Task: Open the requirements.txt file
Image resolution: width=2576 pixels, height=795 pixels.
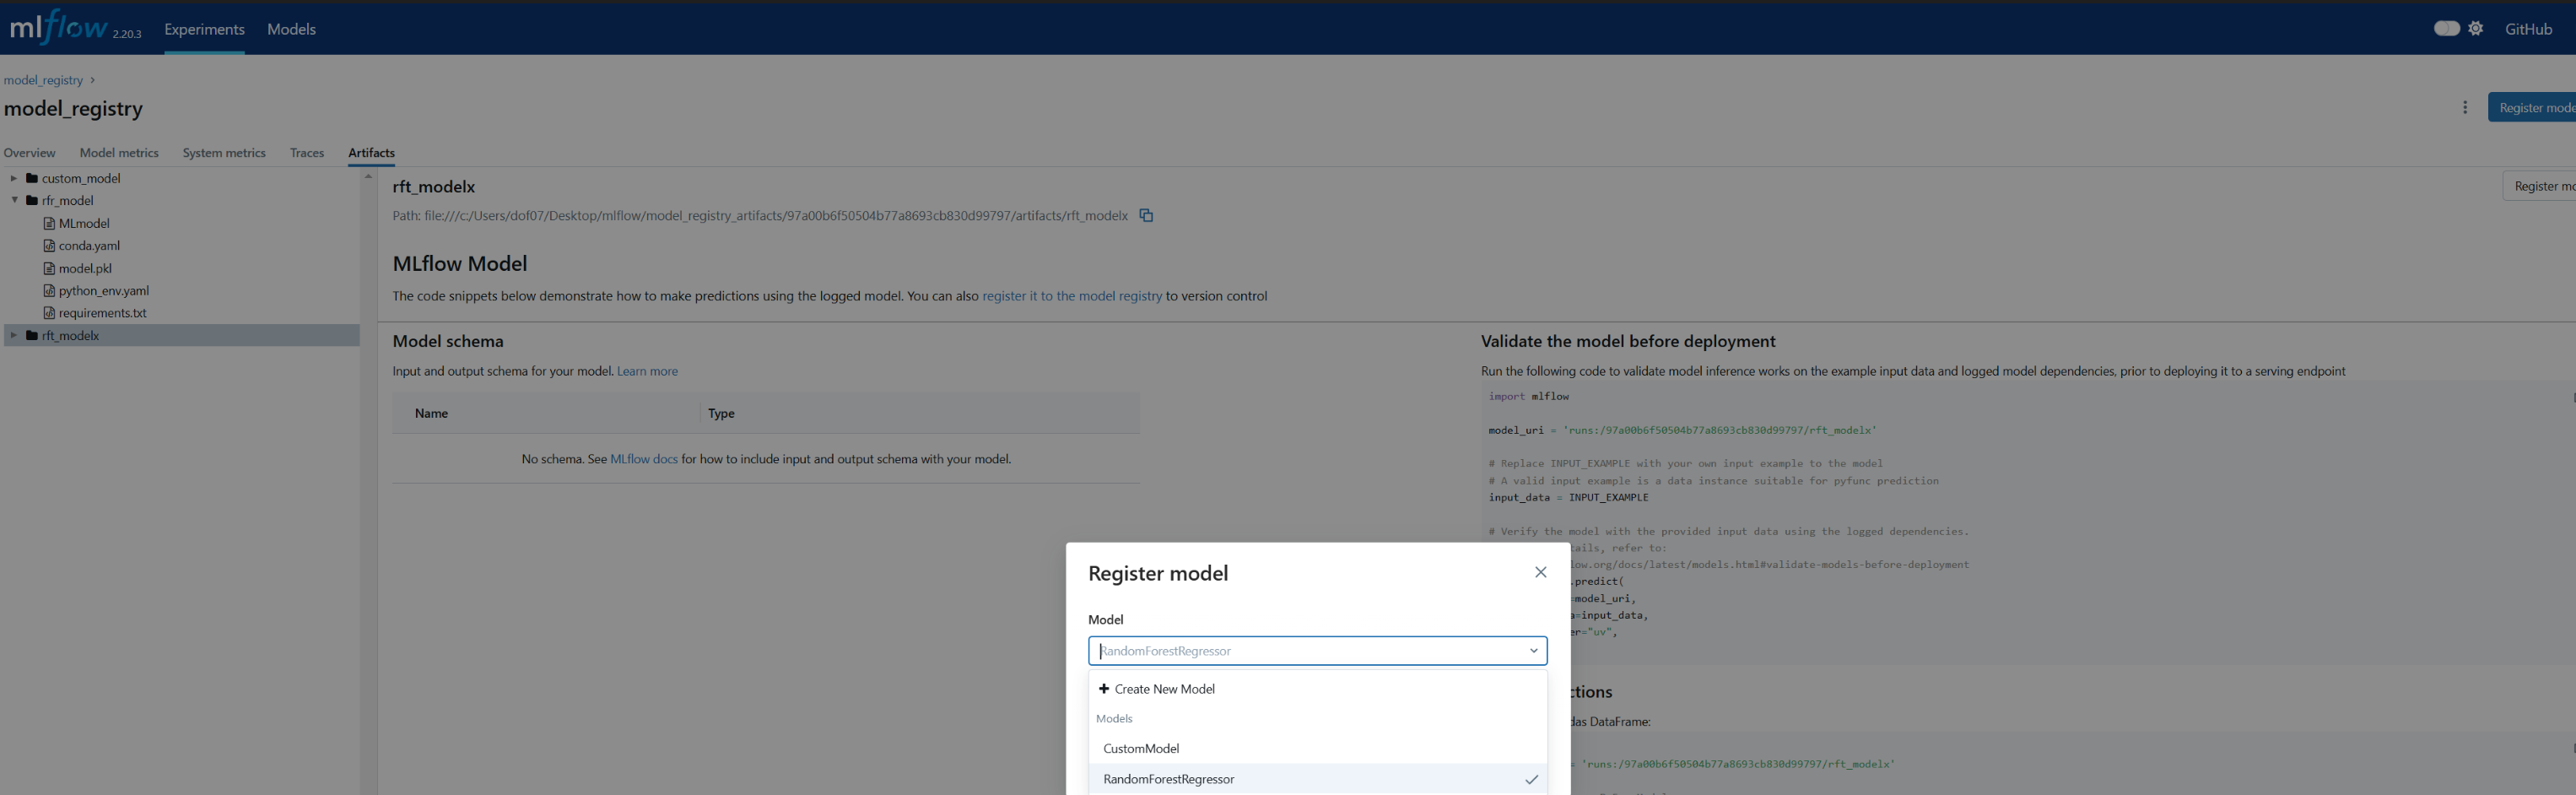Action: coord(102,313)
